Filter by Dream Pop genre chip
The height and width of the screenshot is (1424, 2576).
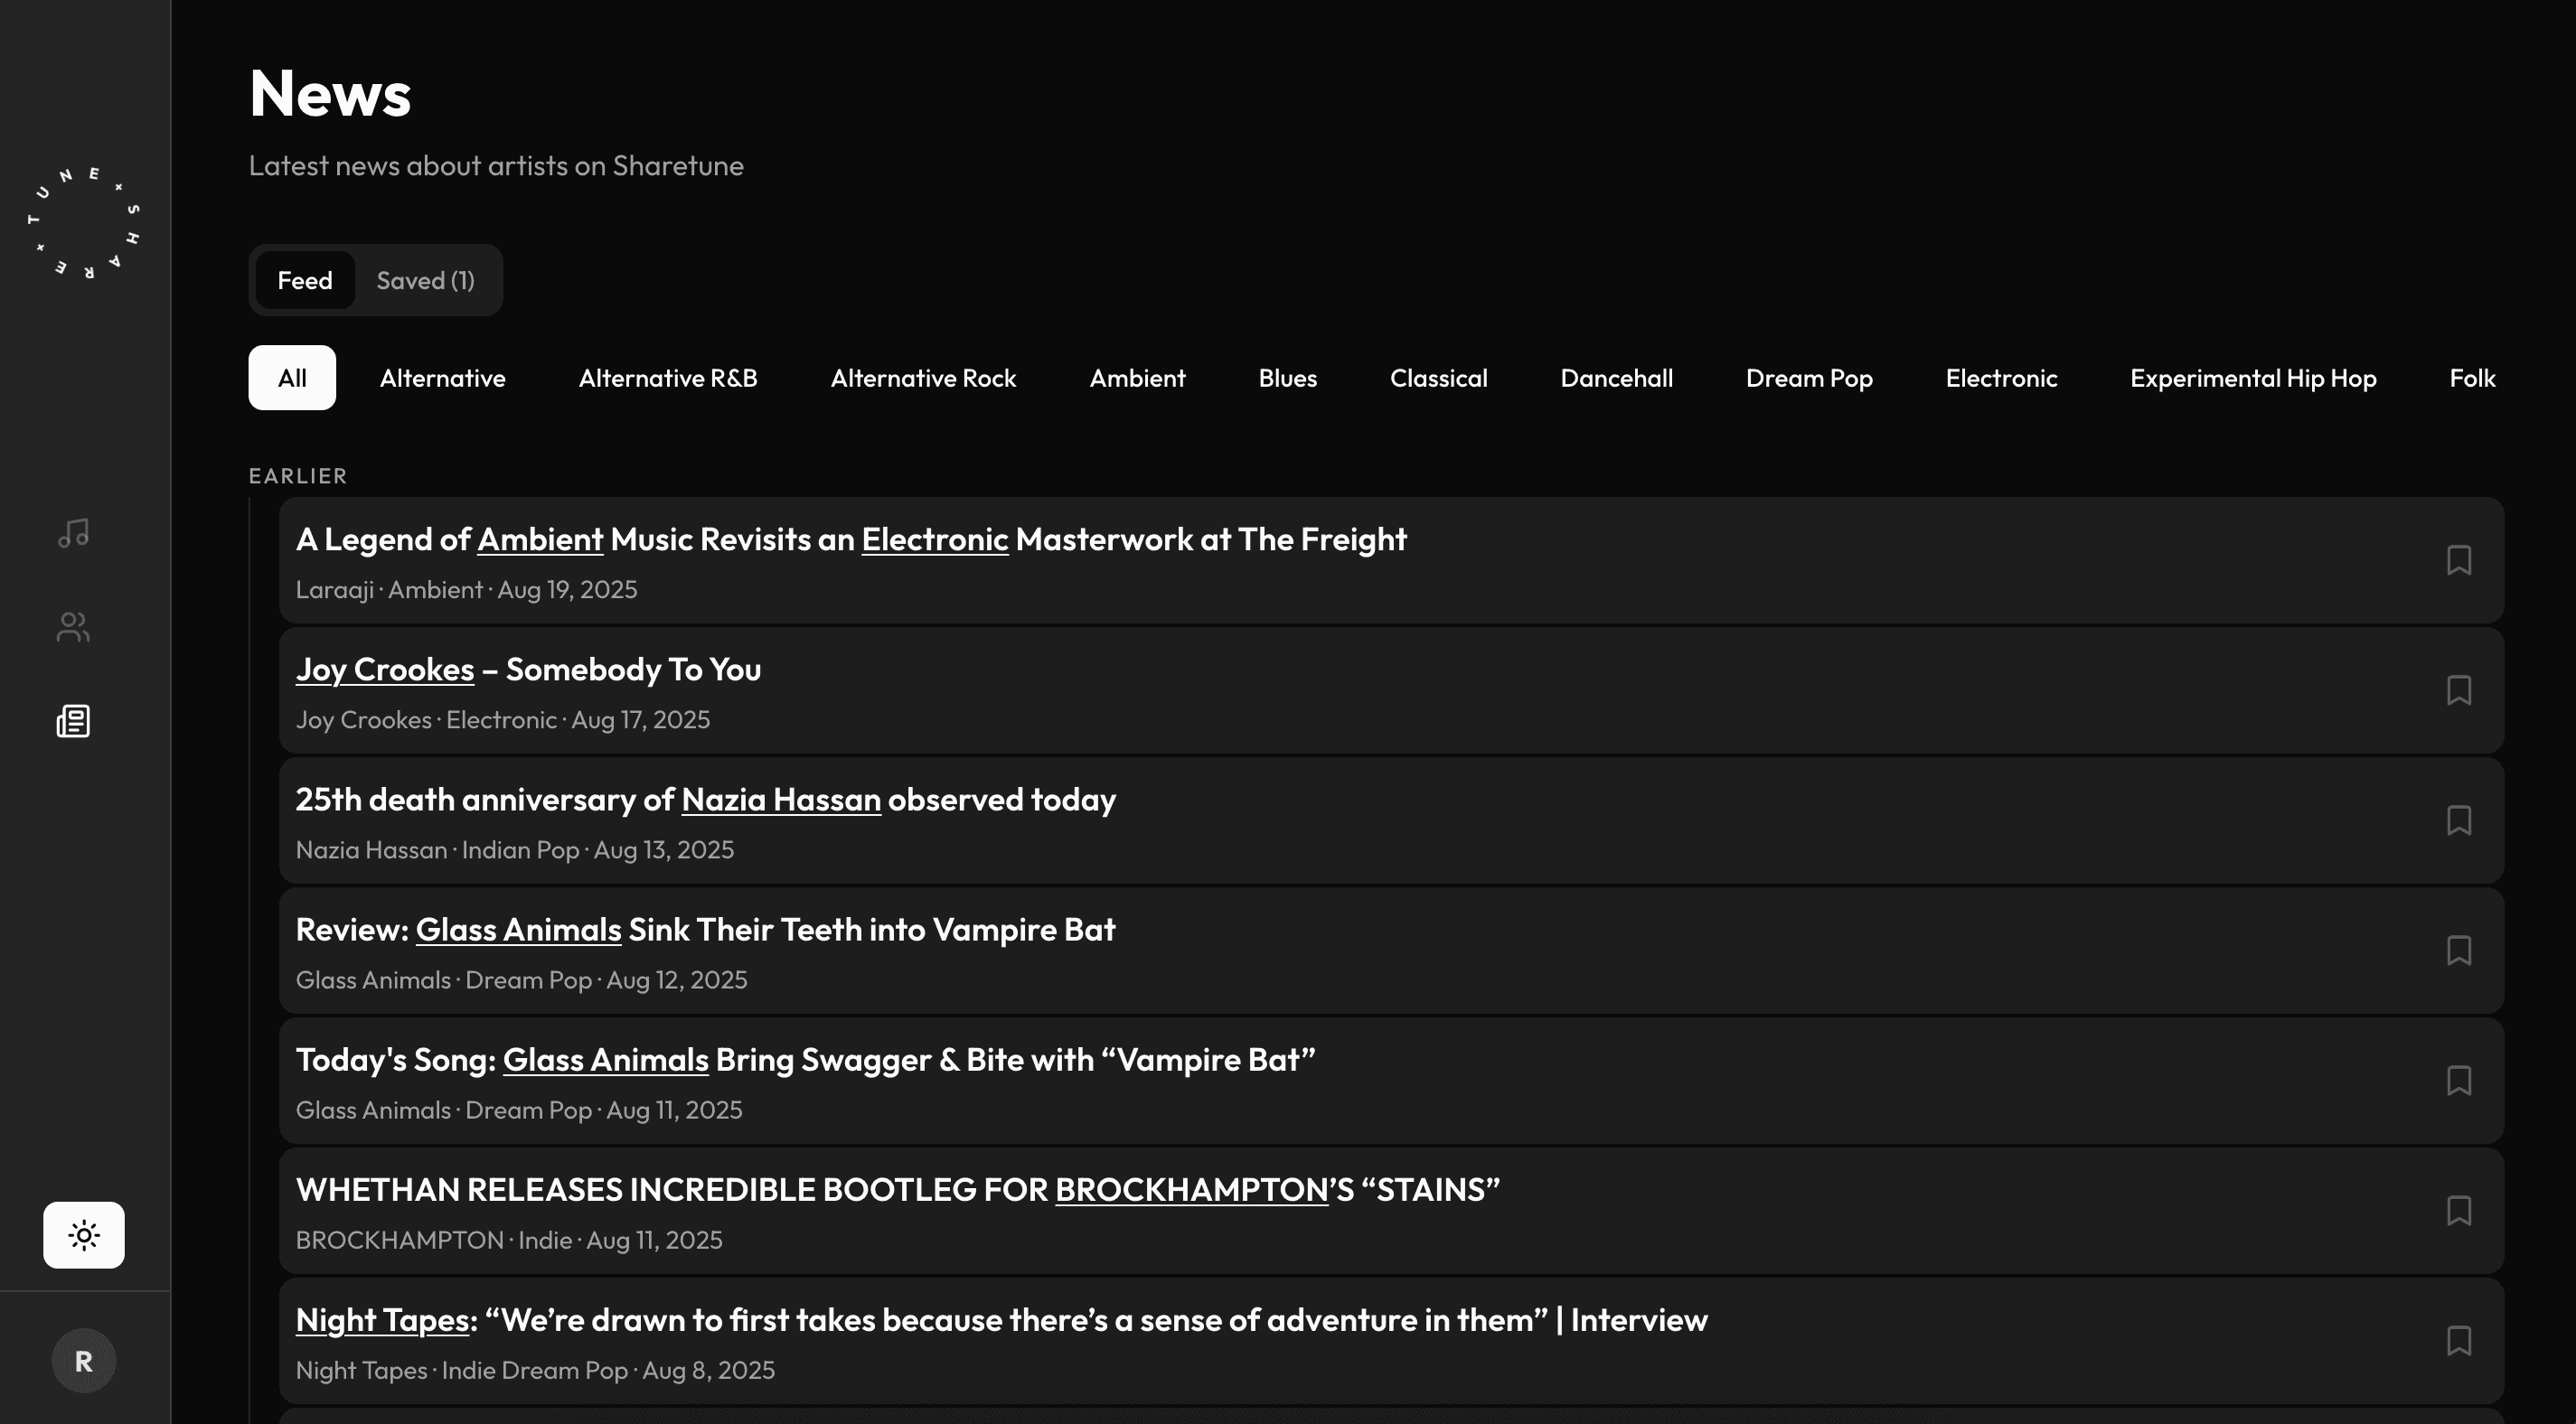[1809, 378]
